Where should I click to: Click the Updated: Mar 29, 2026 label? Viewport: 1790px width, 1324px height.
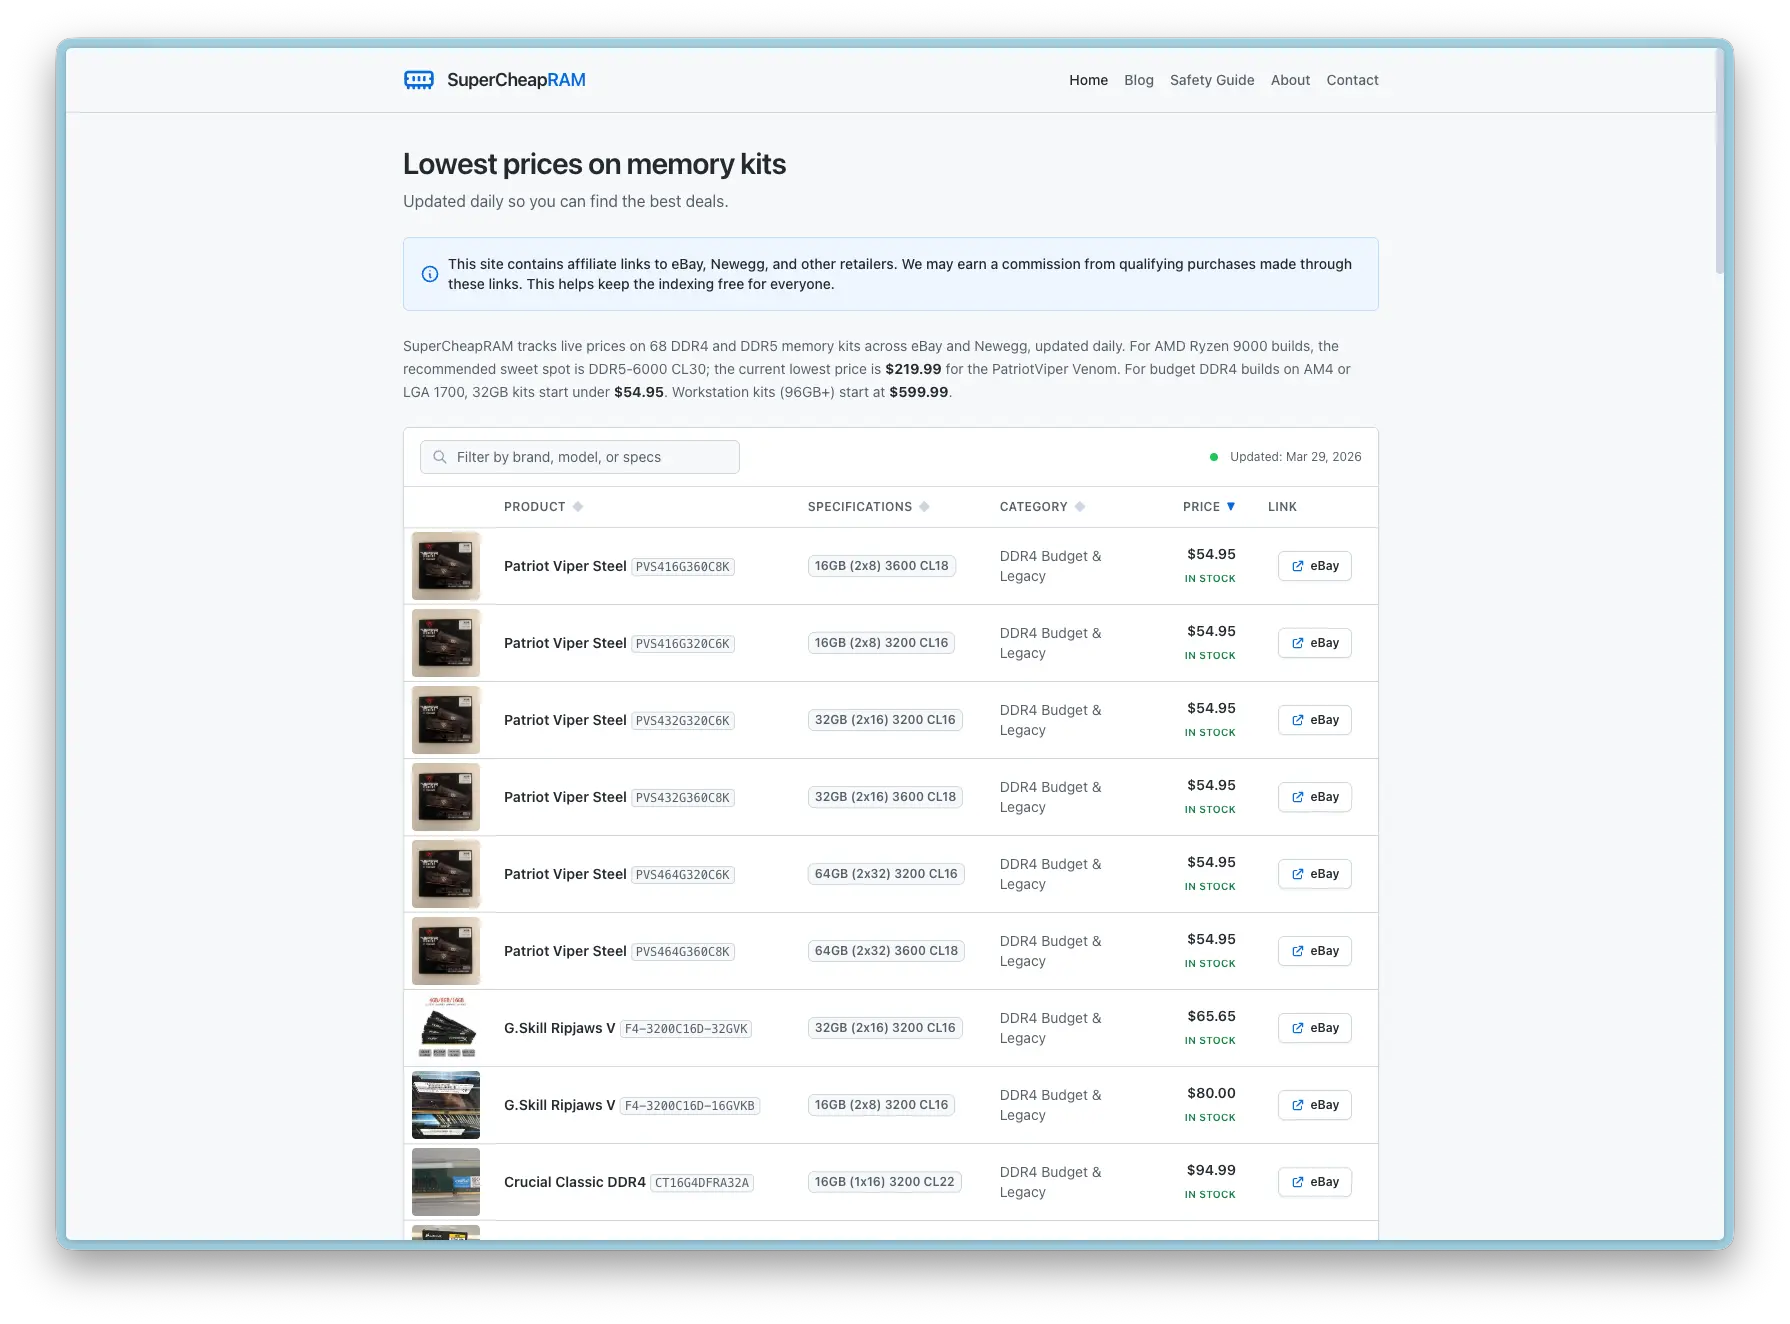coord(1296,457)
